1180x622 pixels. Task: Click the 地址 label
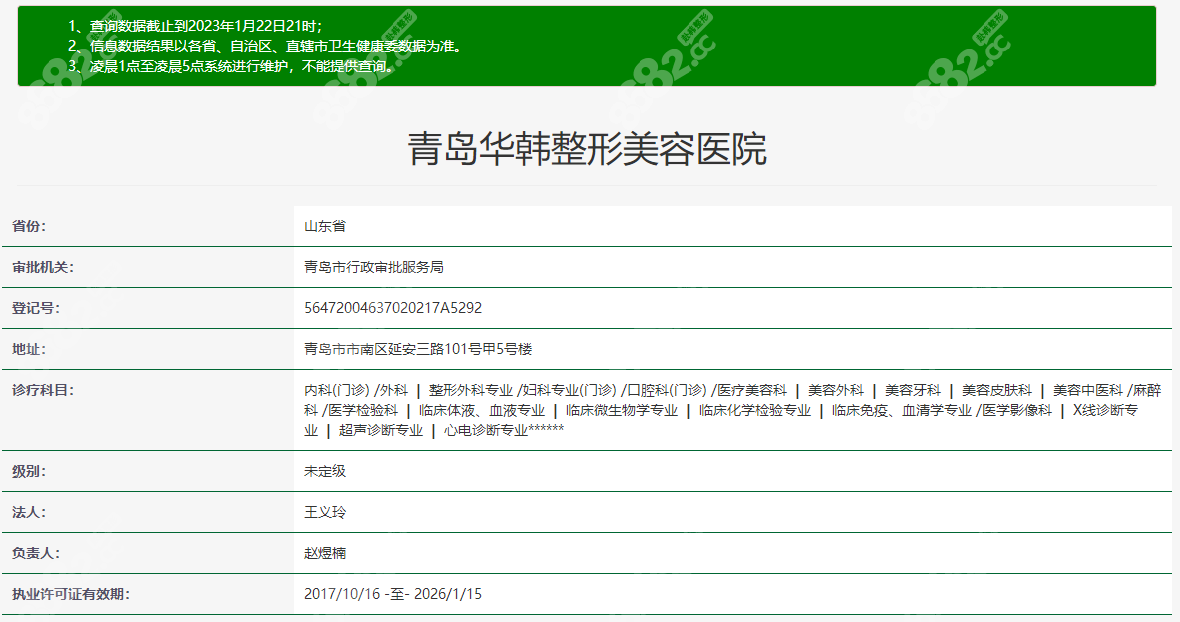click(29, 349)
